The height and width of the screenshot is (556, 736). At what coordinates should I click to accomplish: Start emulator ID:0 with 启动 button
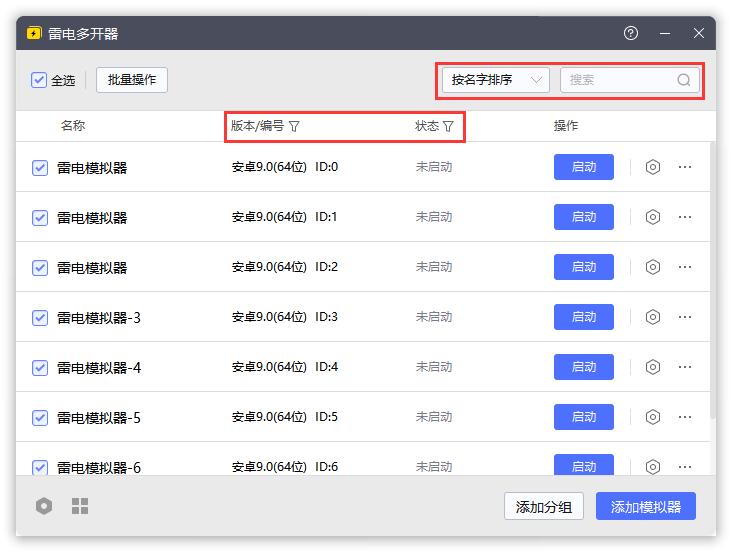coord(583,167)
